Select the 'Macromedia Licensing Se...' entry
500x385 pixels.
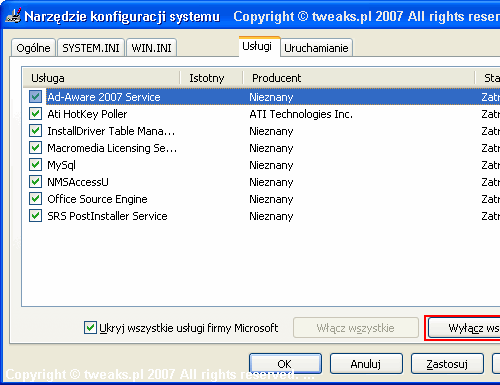[x=112, y=148]
